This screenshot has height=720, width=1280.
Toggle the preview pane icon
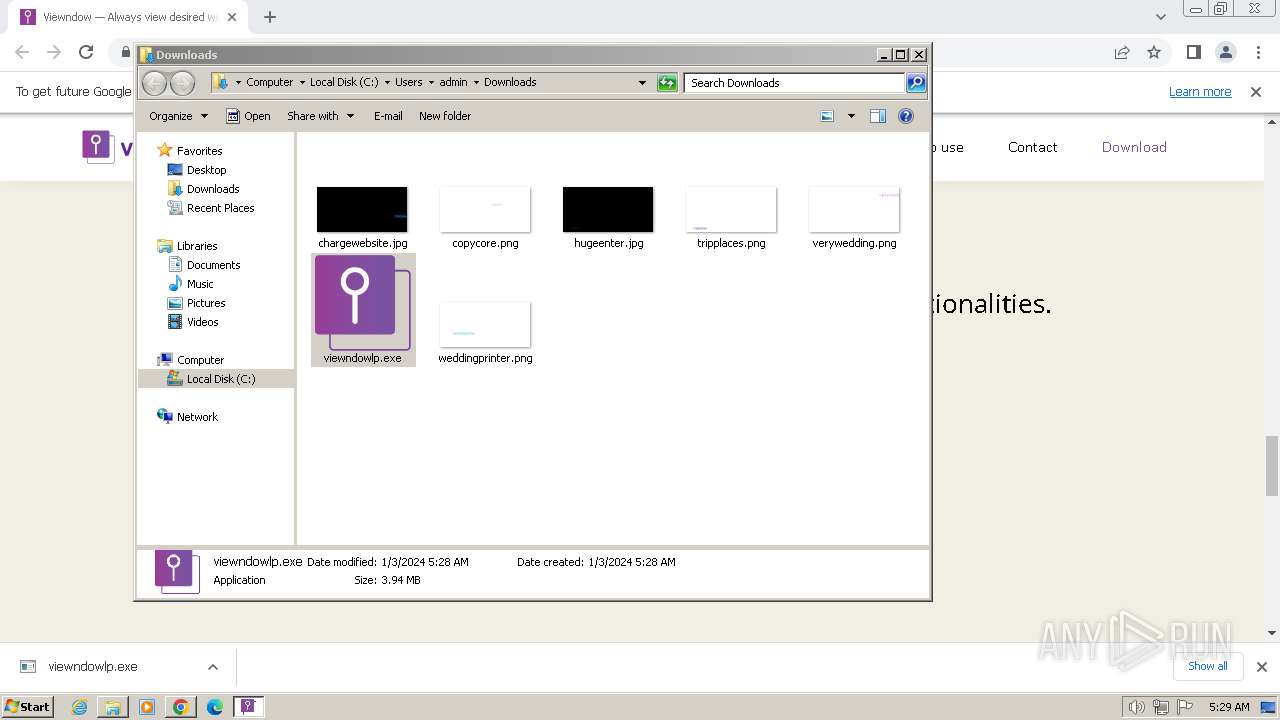point(877,116)
